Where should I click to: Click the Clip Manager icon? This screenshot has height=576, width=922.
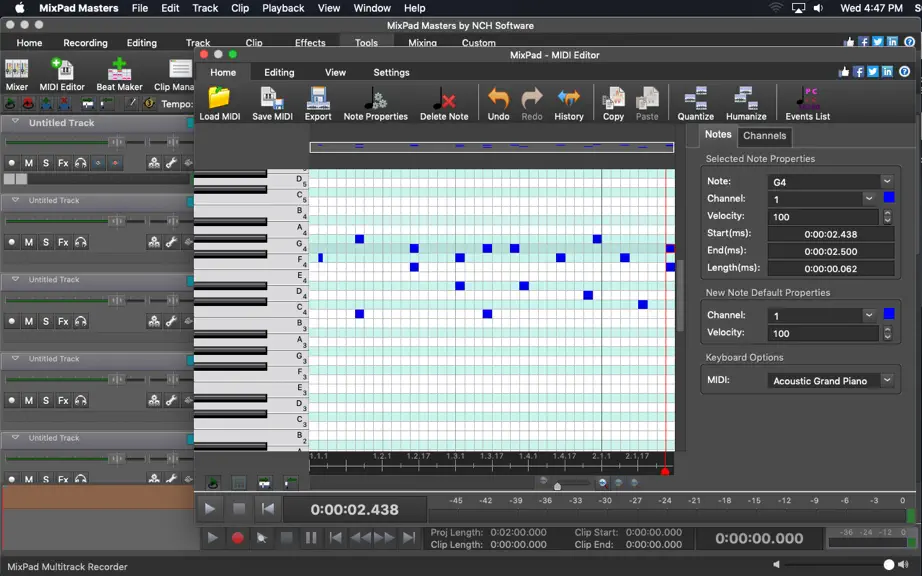175,75
